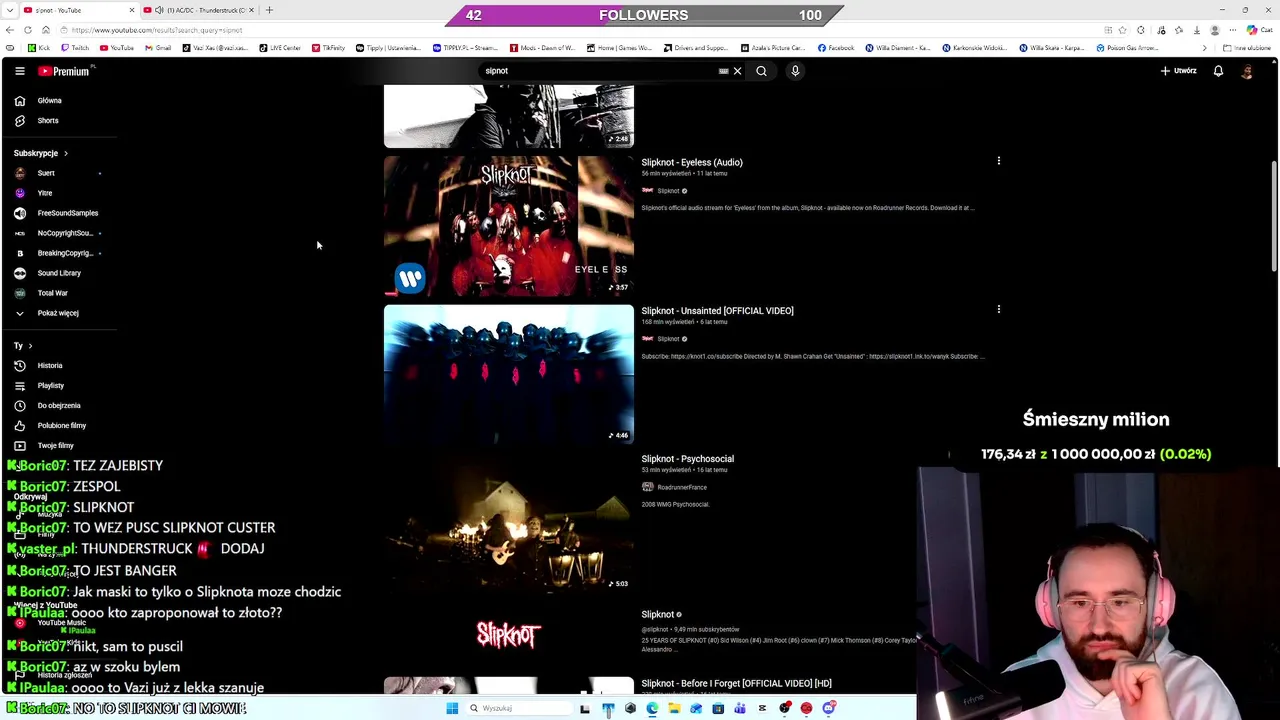Open the Sound Library subscription
This screenshot has height=720, width=1280.
58,273
